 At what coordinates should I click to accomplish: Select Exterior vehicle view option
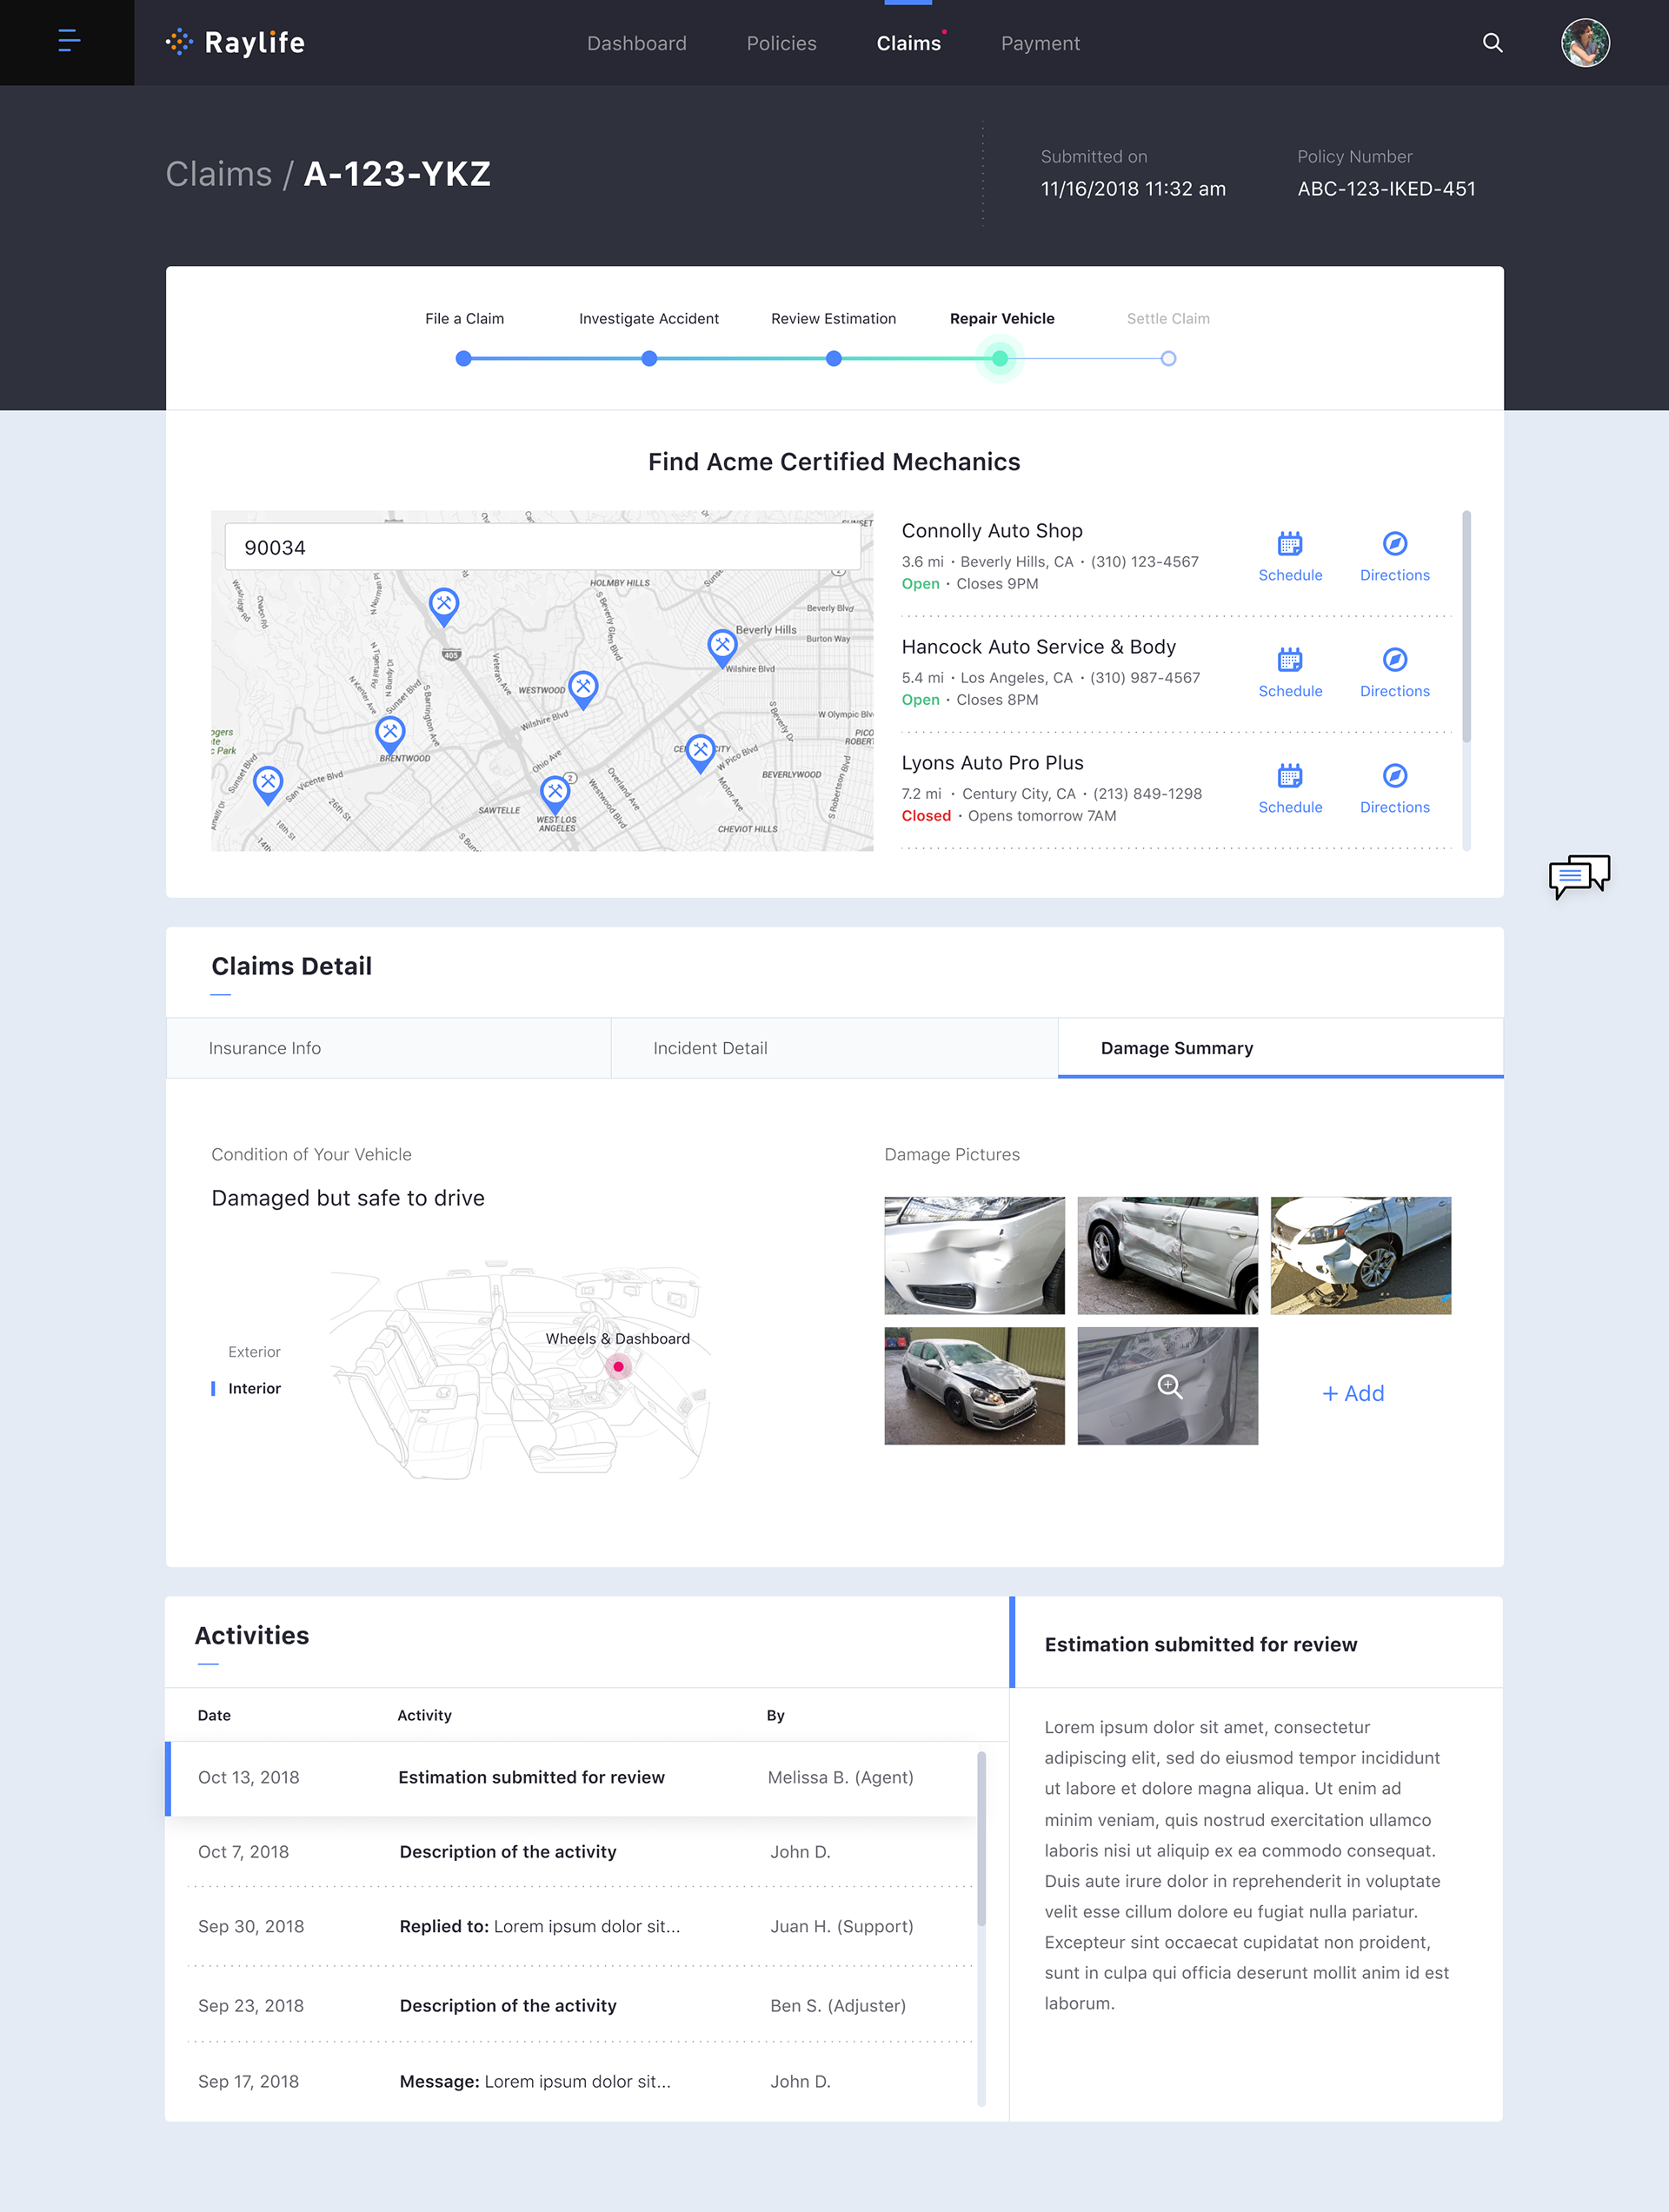[254, 1352]
